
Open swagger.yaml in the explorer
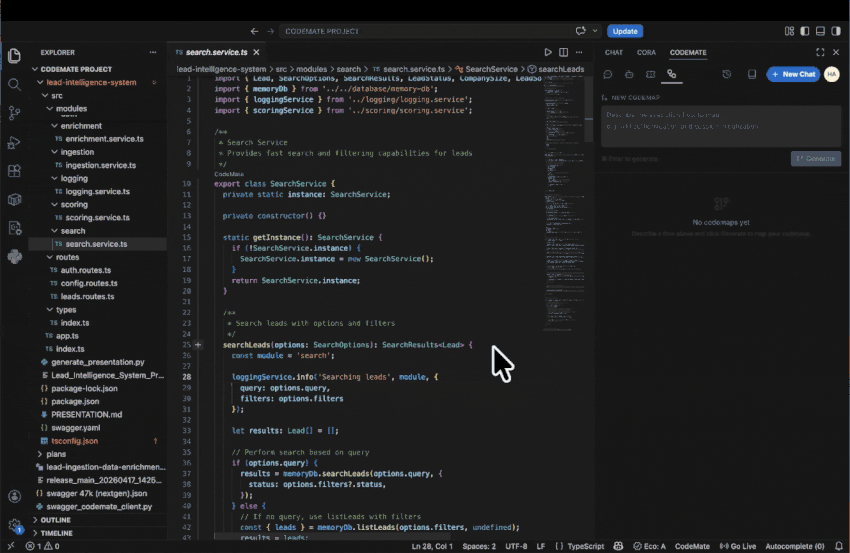[x=76, y=428]
